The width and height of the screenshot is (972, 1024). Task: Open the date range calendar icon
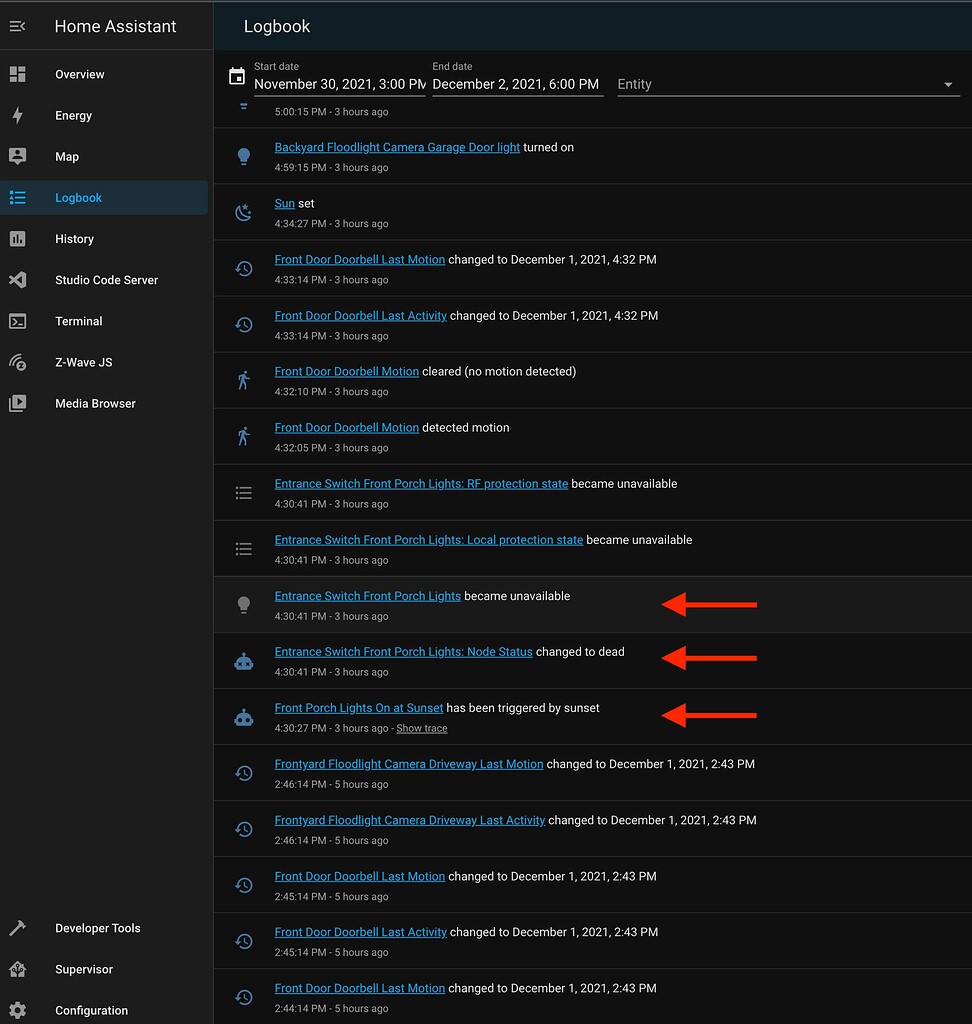(x=236, y=75)
